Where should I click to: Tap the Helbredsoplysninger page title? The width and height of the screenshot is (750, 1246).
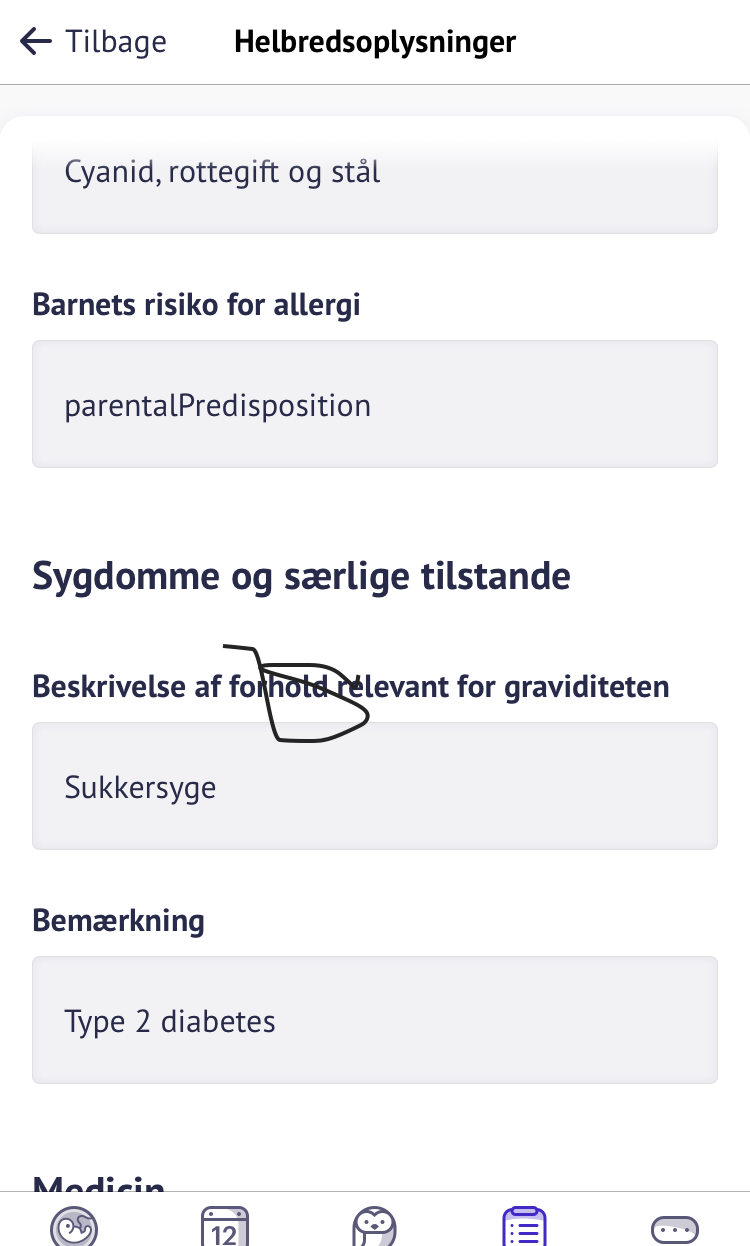[375, 42]
